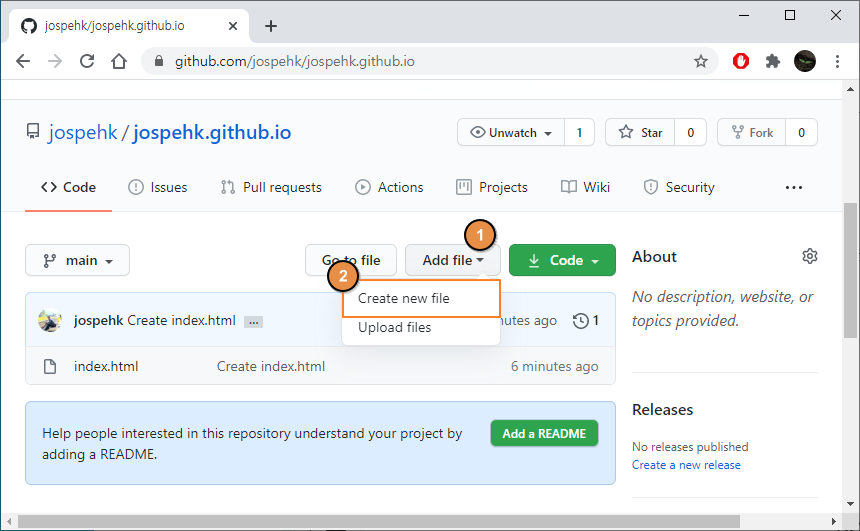The image size is (860, 531).
Task: Open the Security tab
Action: coord(678,188)
